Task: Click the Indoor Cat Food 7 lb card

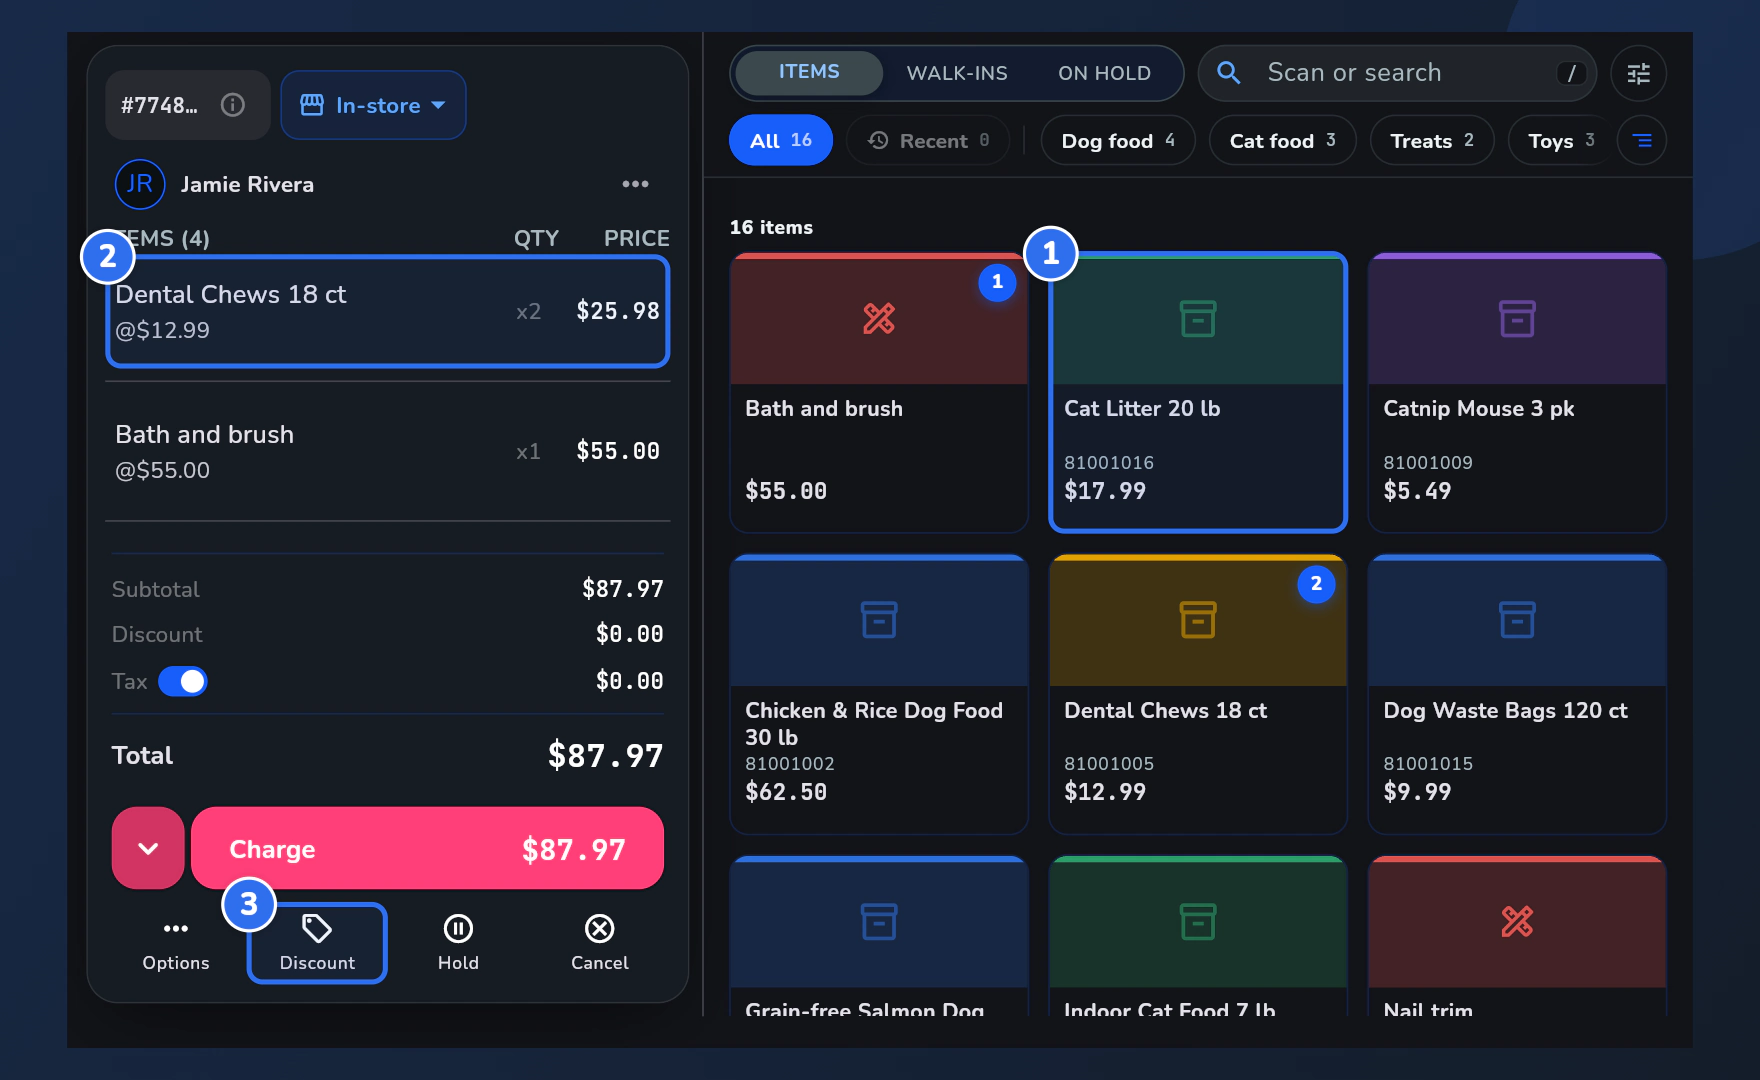Action: (1198, 938)
